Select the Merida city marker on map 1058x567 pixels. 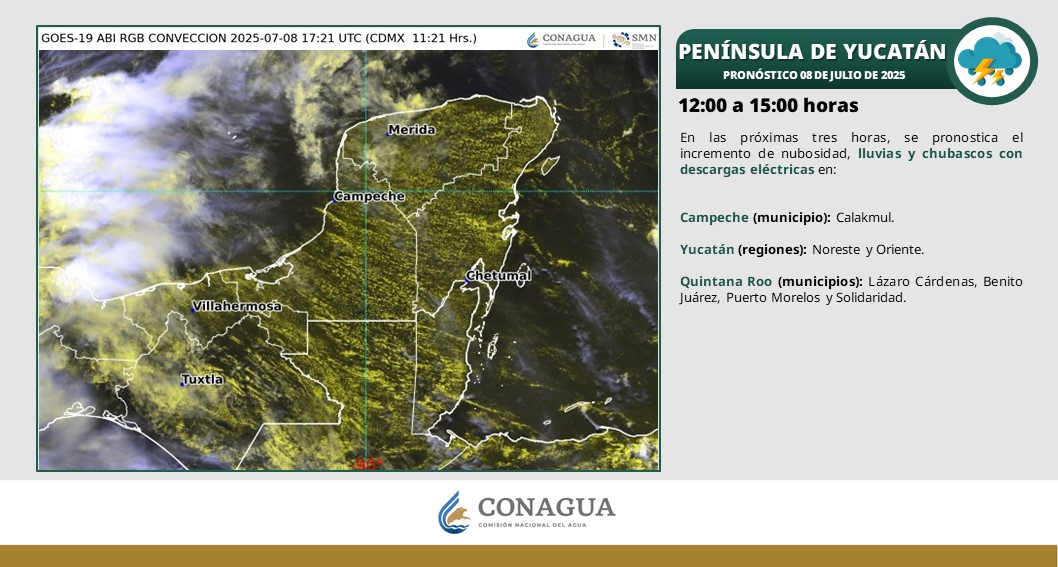pos(389,130)
